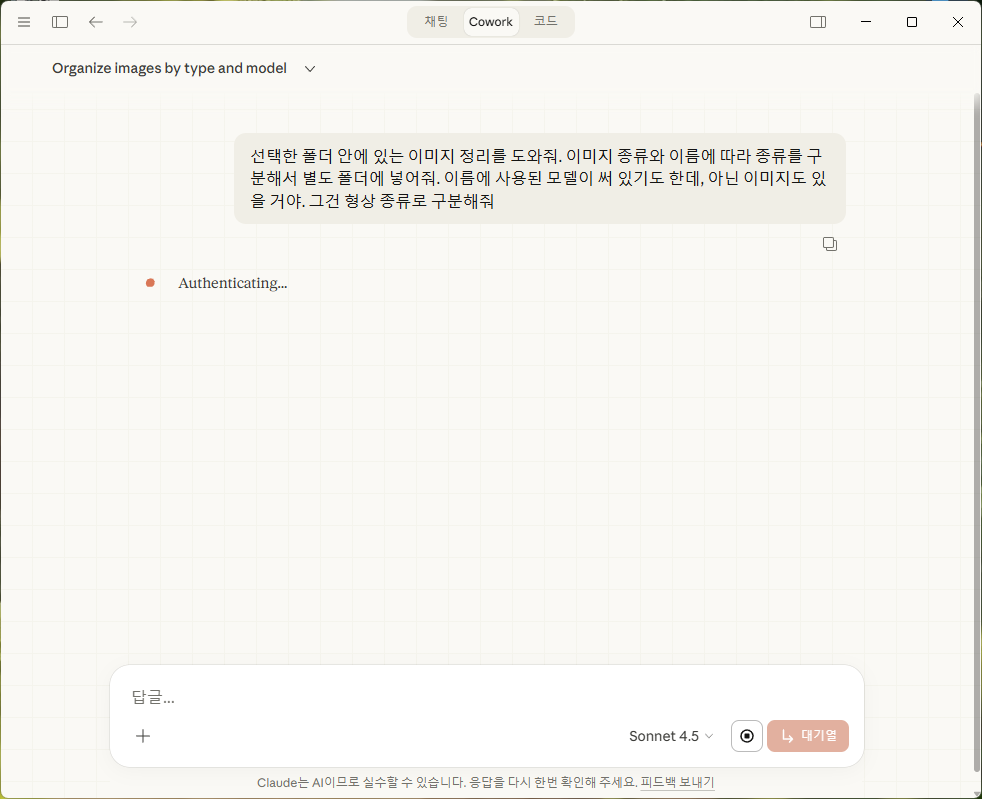Switch to the 코드 tab

tap(545, 22)
